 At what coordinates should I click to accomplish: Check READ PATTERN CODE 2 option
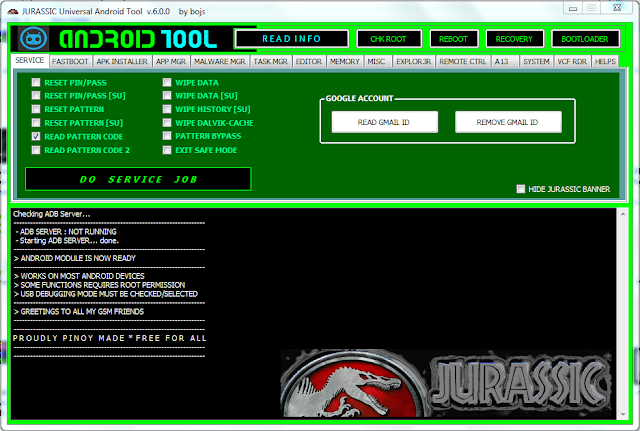coord(36,150)
